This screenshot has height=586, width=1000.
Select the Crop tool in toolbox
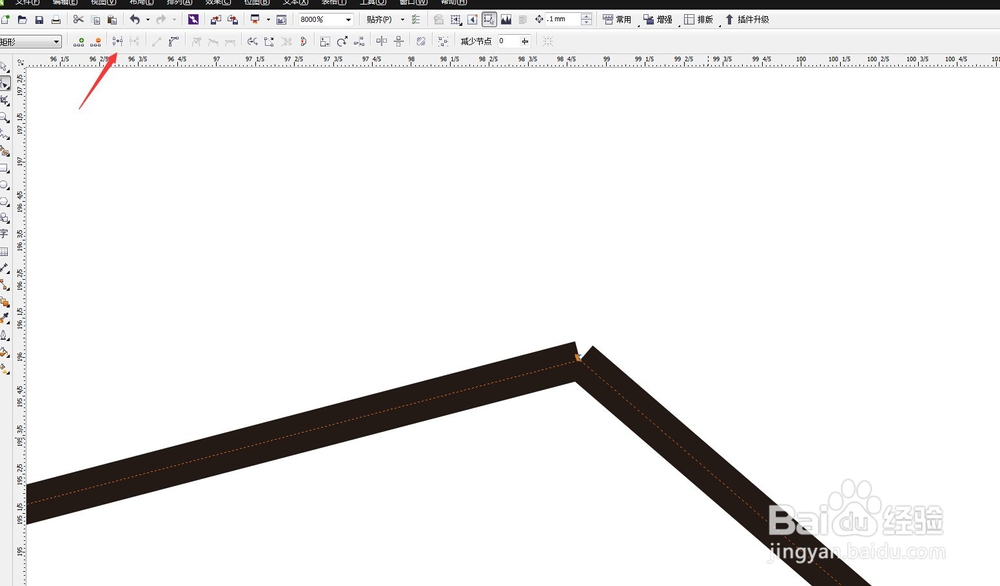pyautogui.click(x=4, y=100)
